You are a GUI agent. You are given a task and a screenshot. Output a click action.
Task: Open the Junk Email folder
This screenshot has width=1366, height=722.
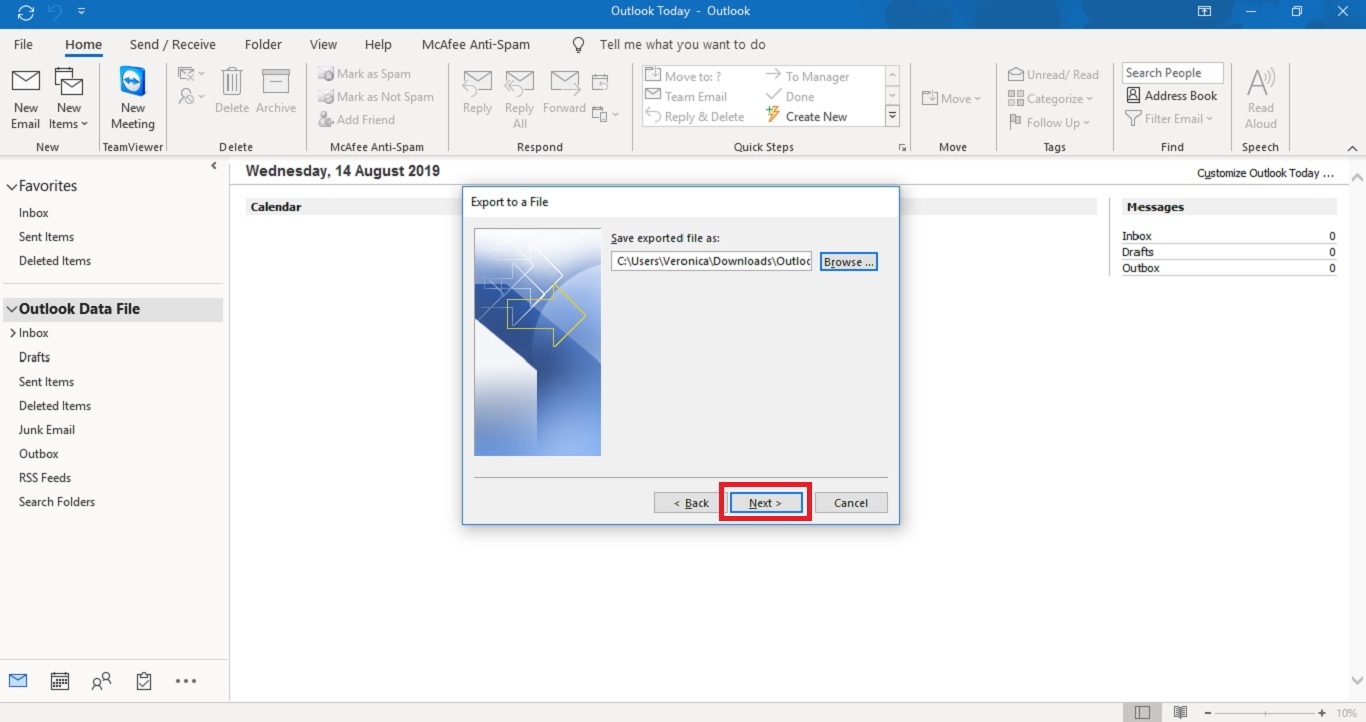pos(47,430)
